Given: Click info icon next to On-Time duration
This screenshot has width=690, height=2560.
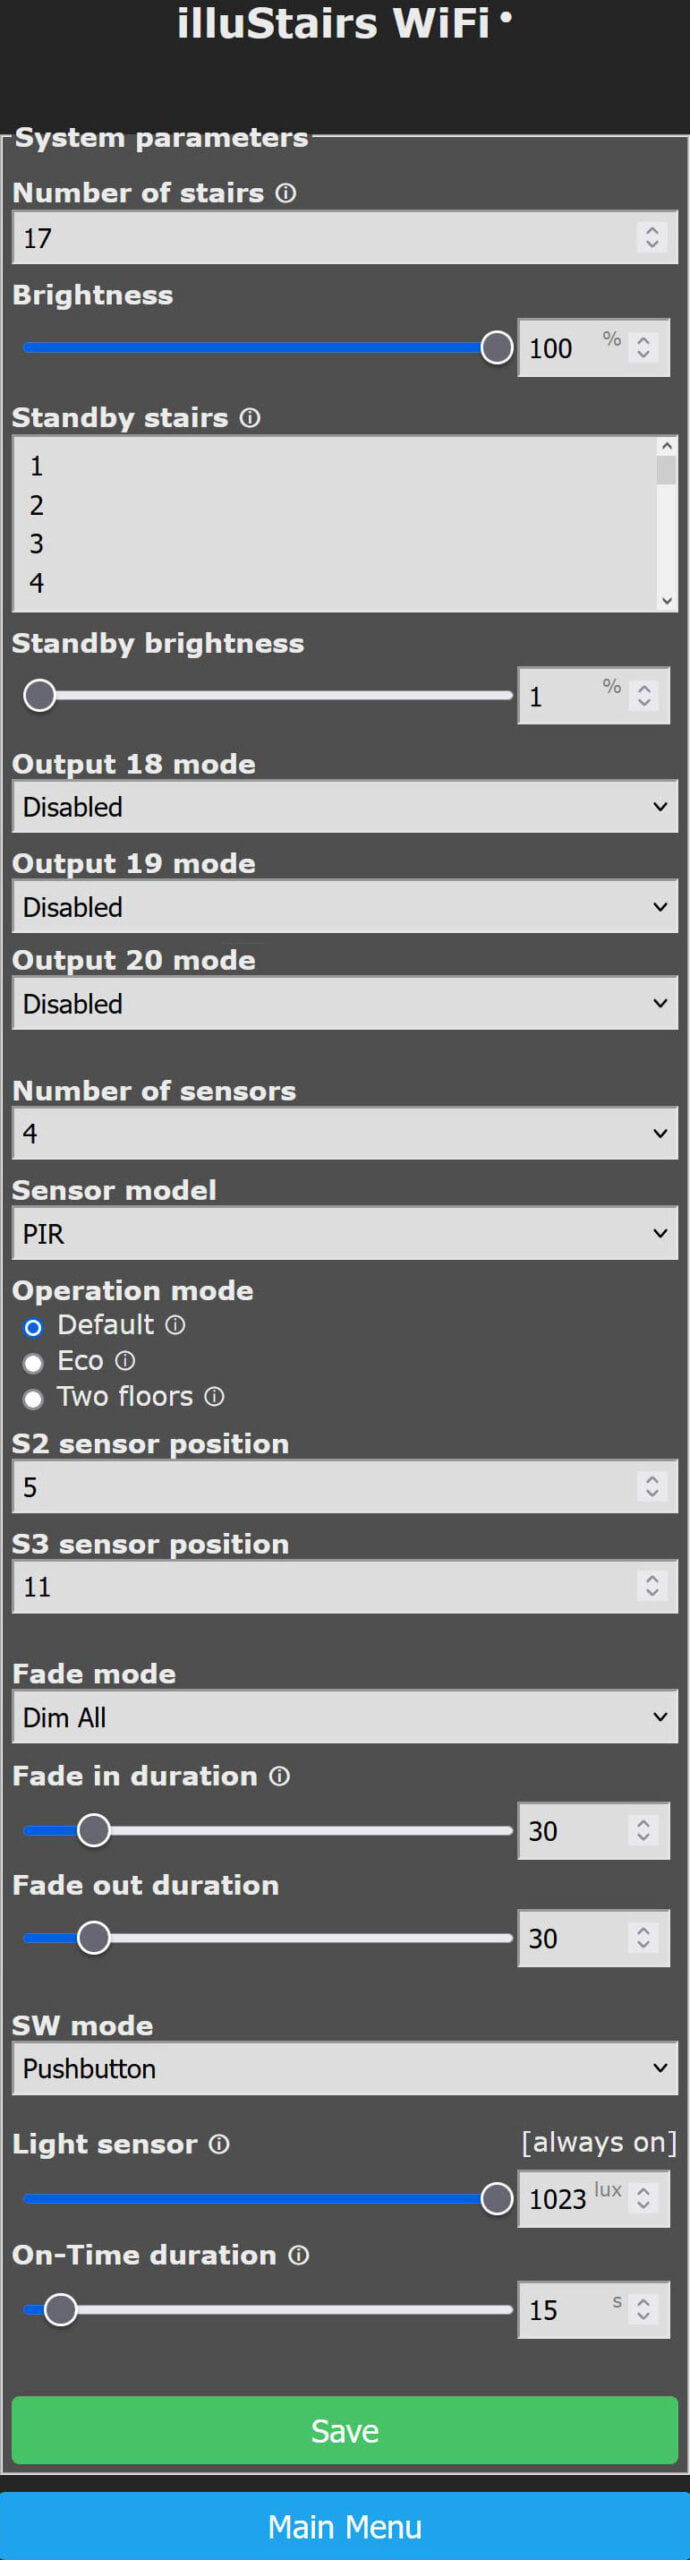Looking at the screenshot, I should 298,2255.
